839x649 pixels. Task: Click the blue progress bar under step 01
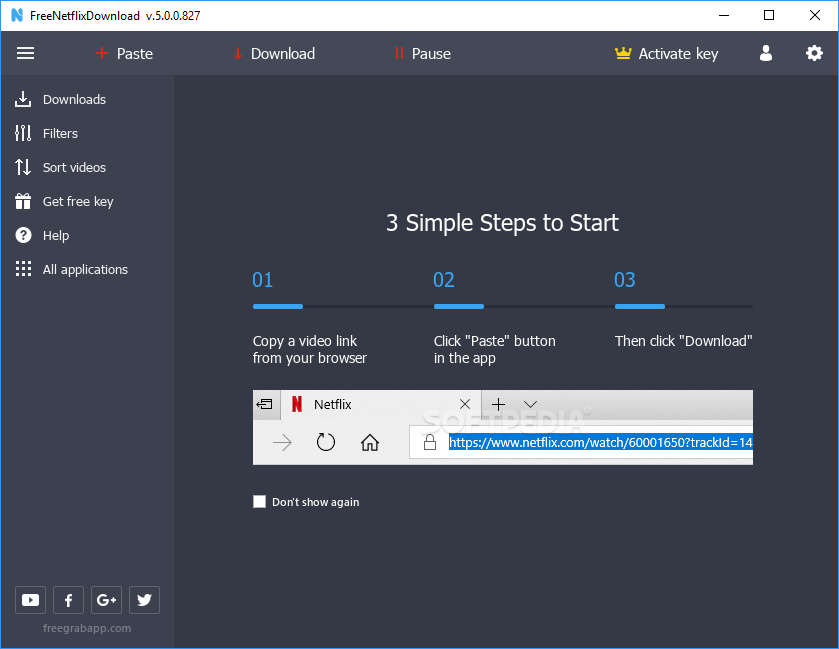[277, 306]
